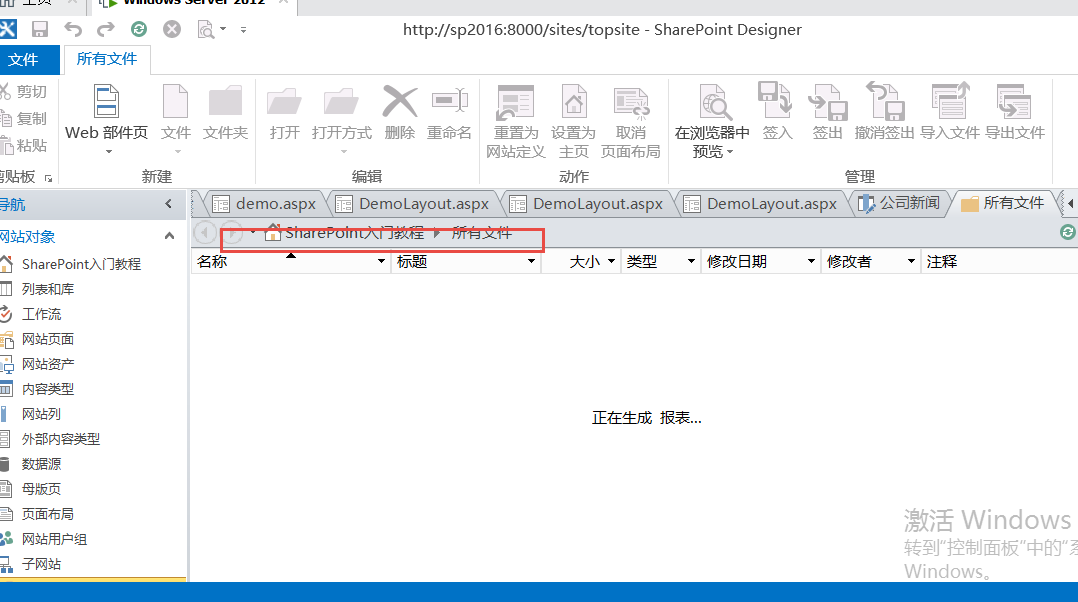The width and height of the screenshot is (1078, 602).
Task: Click the 删除 X icon
Action: (x=399, y=102)
